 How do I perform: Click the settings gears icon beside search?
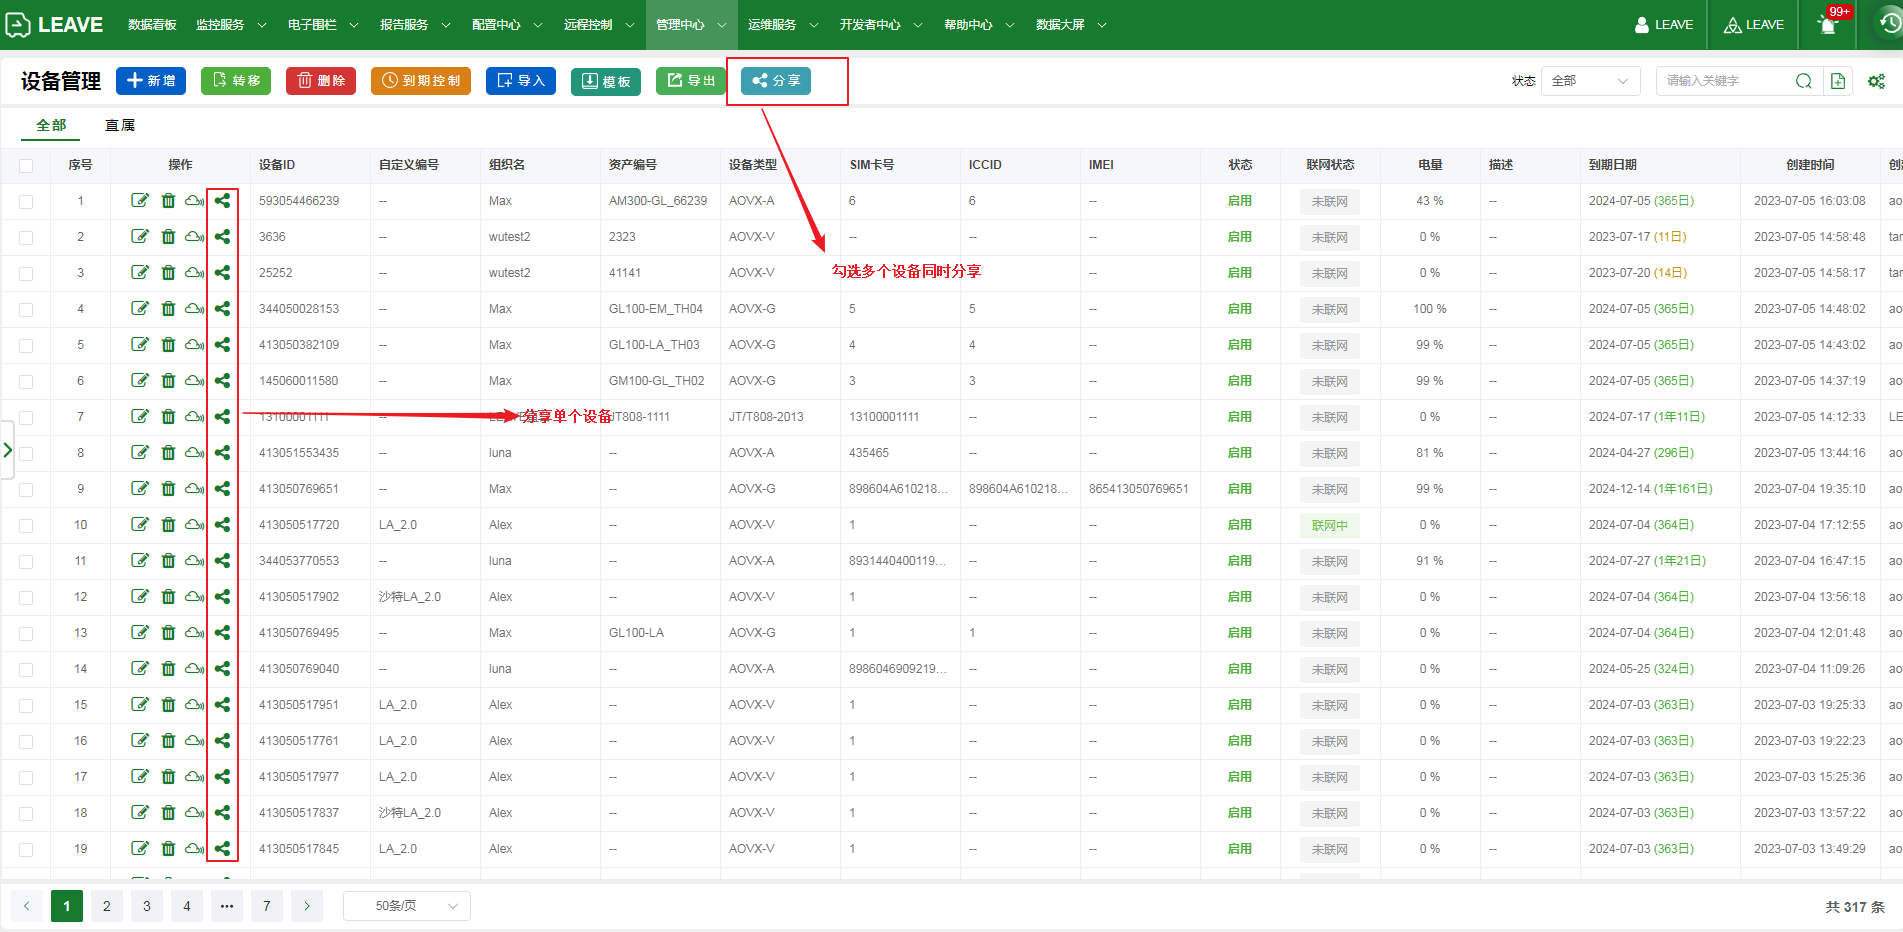(x=1876, y=81)
